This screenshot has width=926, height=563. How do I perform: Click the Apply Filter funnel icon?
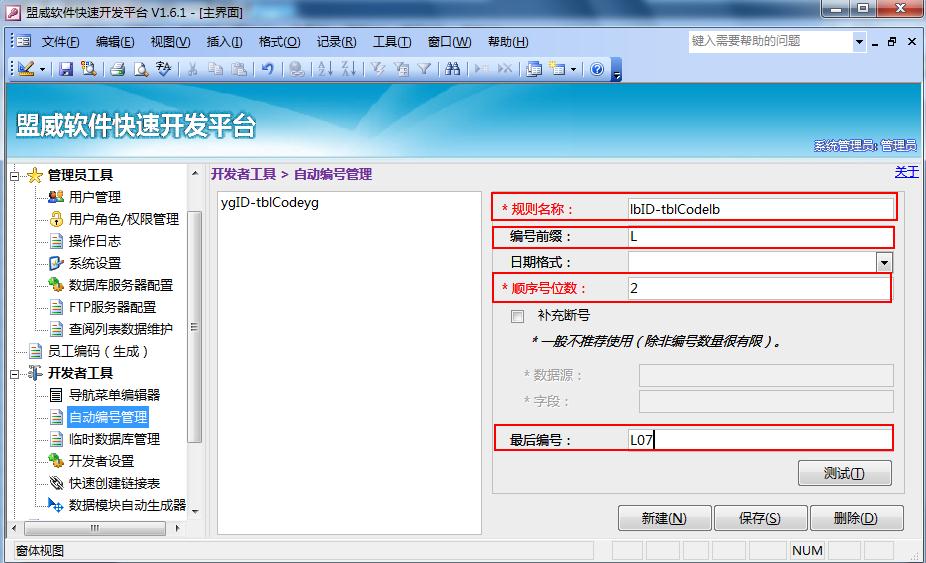pyautogui.click(x=424, y=69)
